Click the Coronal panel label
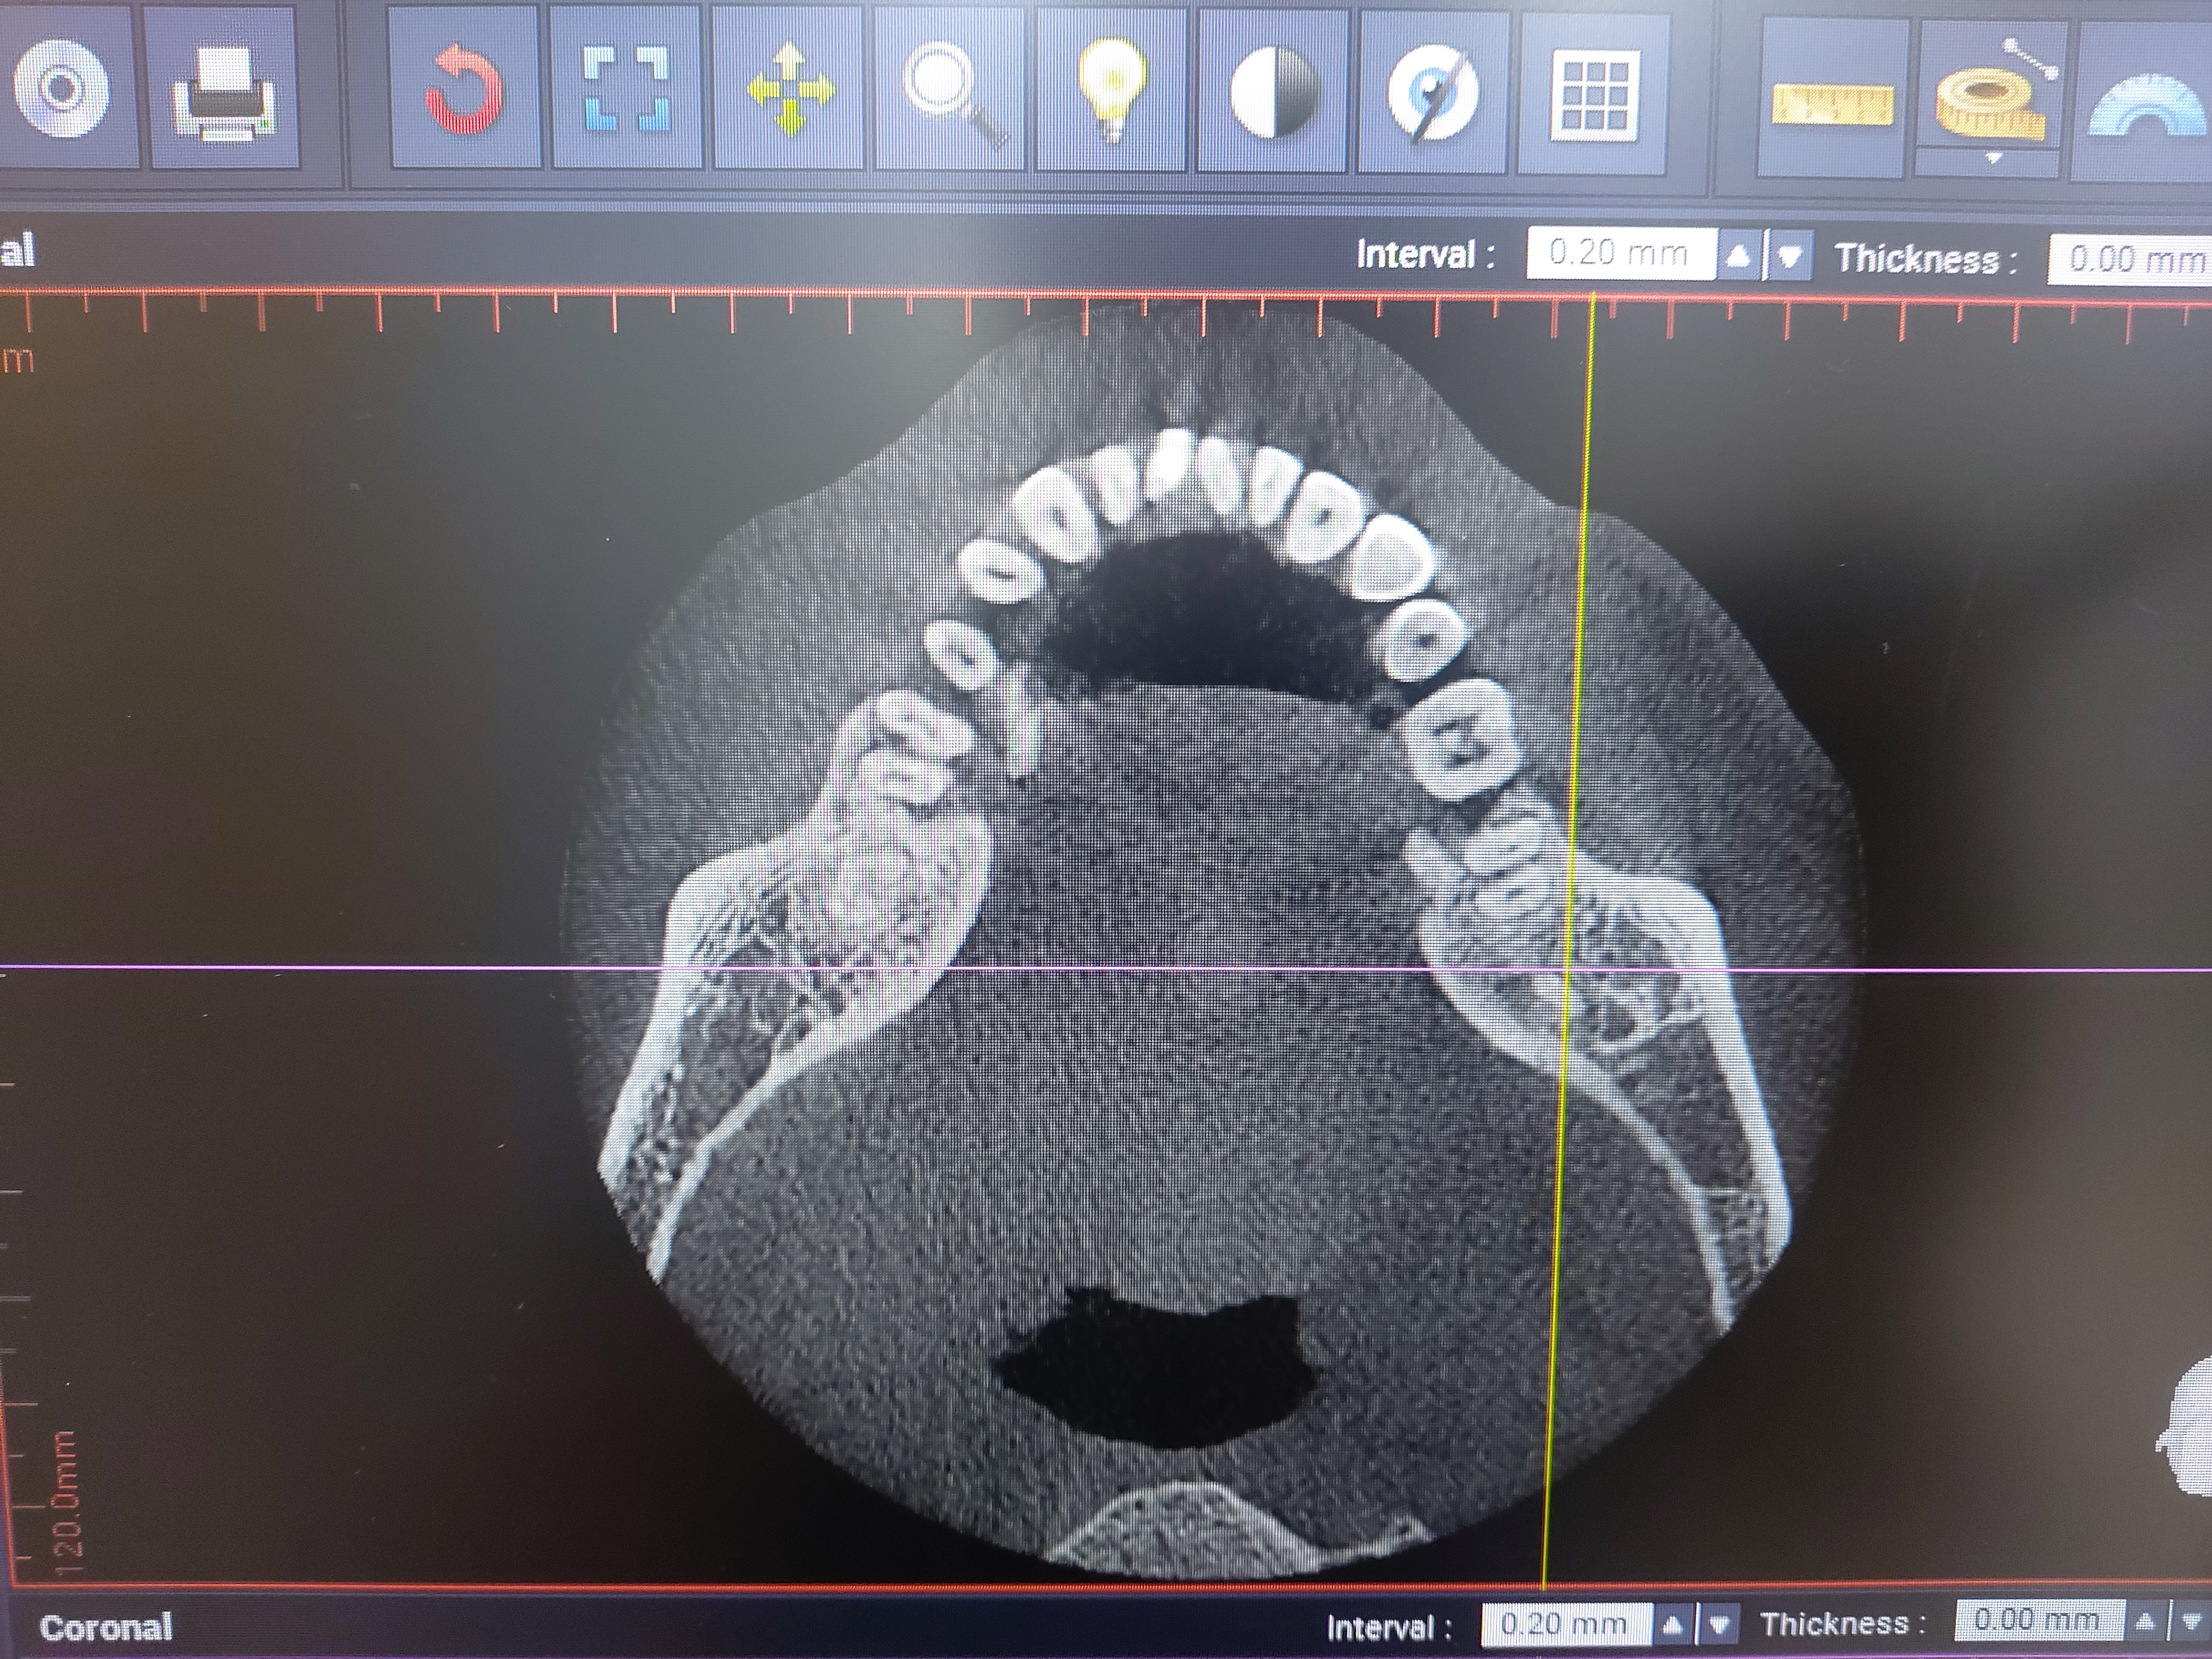This screenshot has width=2212, height=1659. 106,1627
